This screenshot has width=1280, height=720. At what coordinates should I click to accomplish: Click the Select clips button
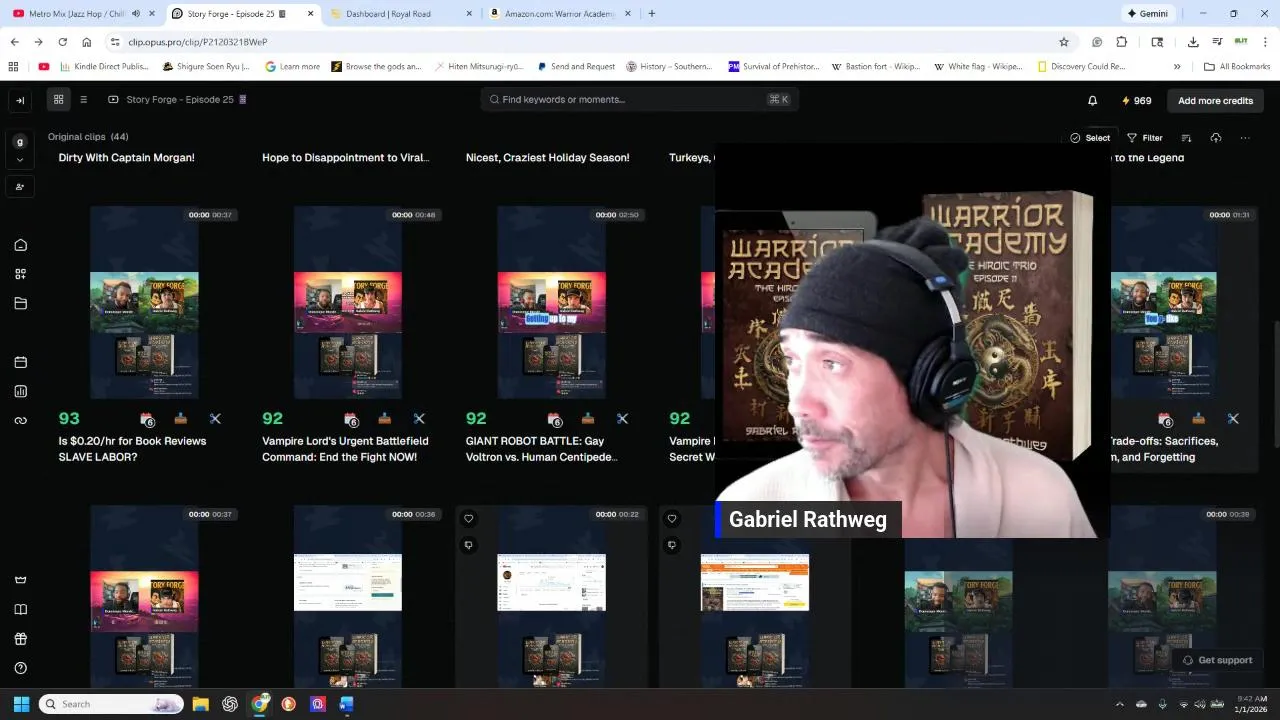coord(1090,138)
